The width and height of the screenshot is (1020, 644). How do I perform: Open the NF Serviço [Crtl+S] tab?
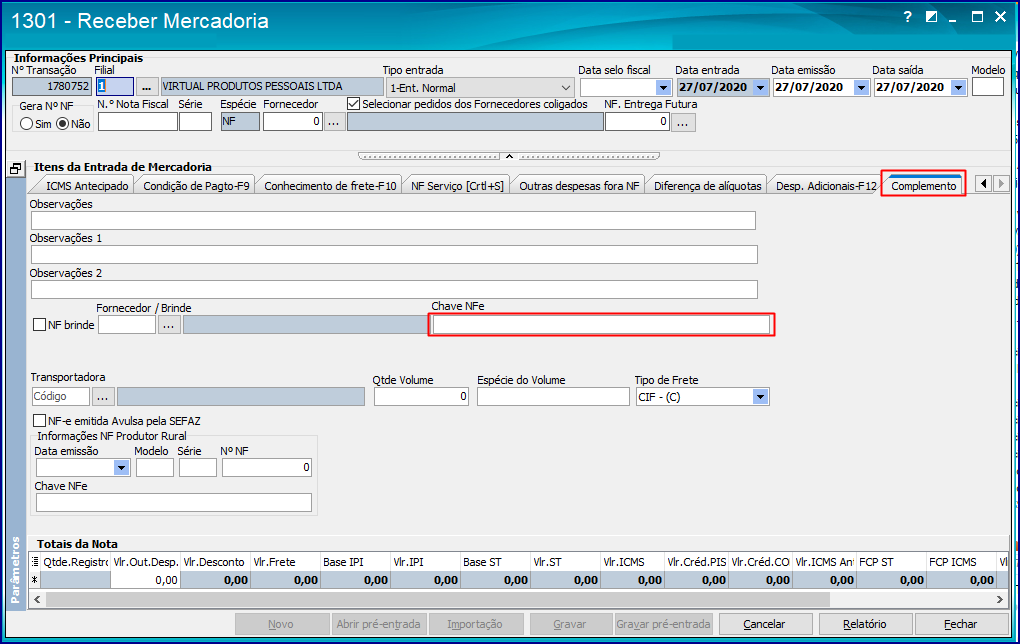coord(457,186)
